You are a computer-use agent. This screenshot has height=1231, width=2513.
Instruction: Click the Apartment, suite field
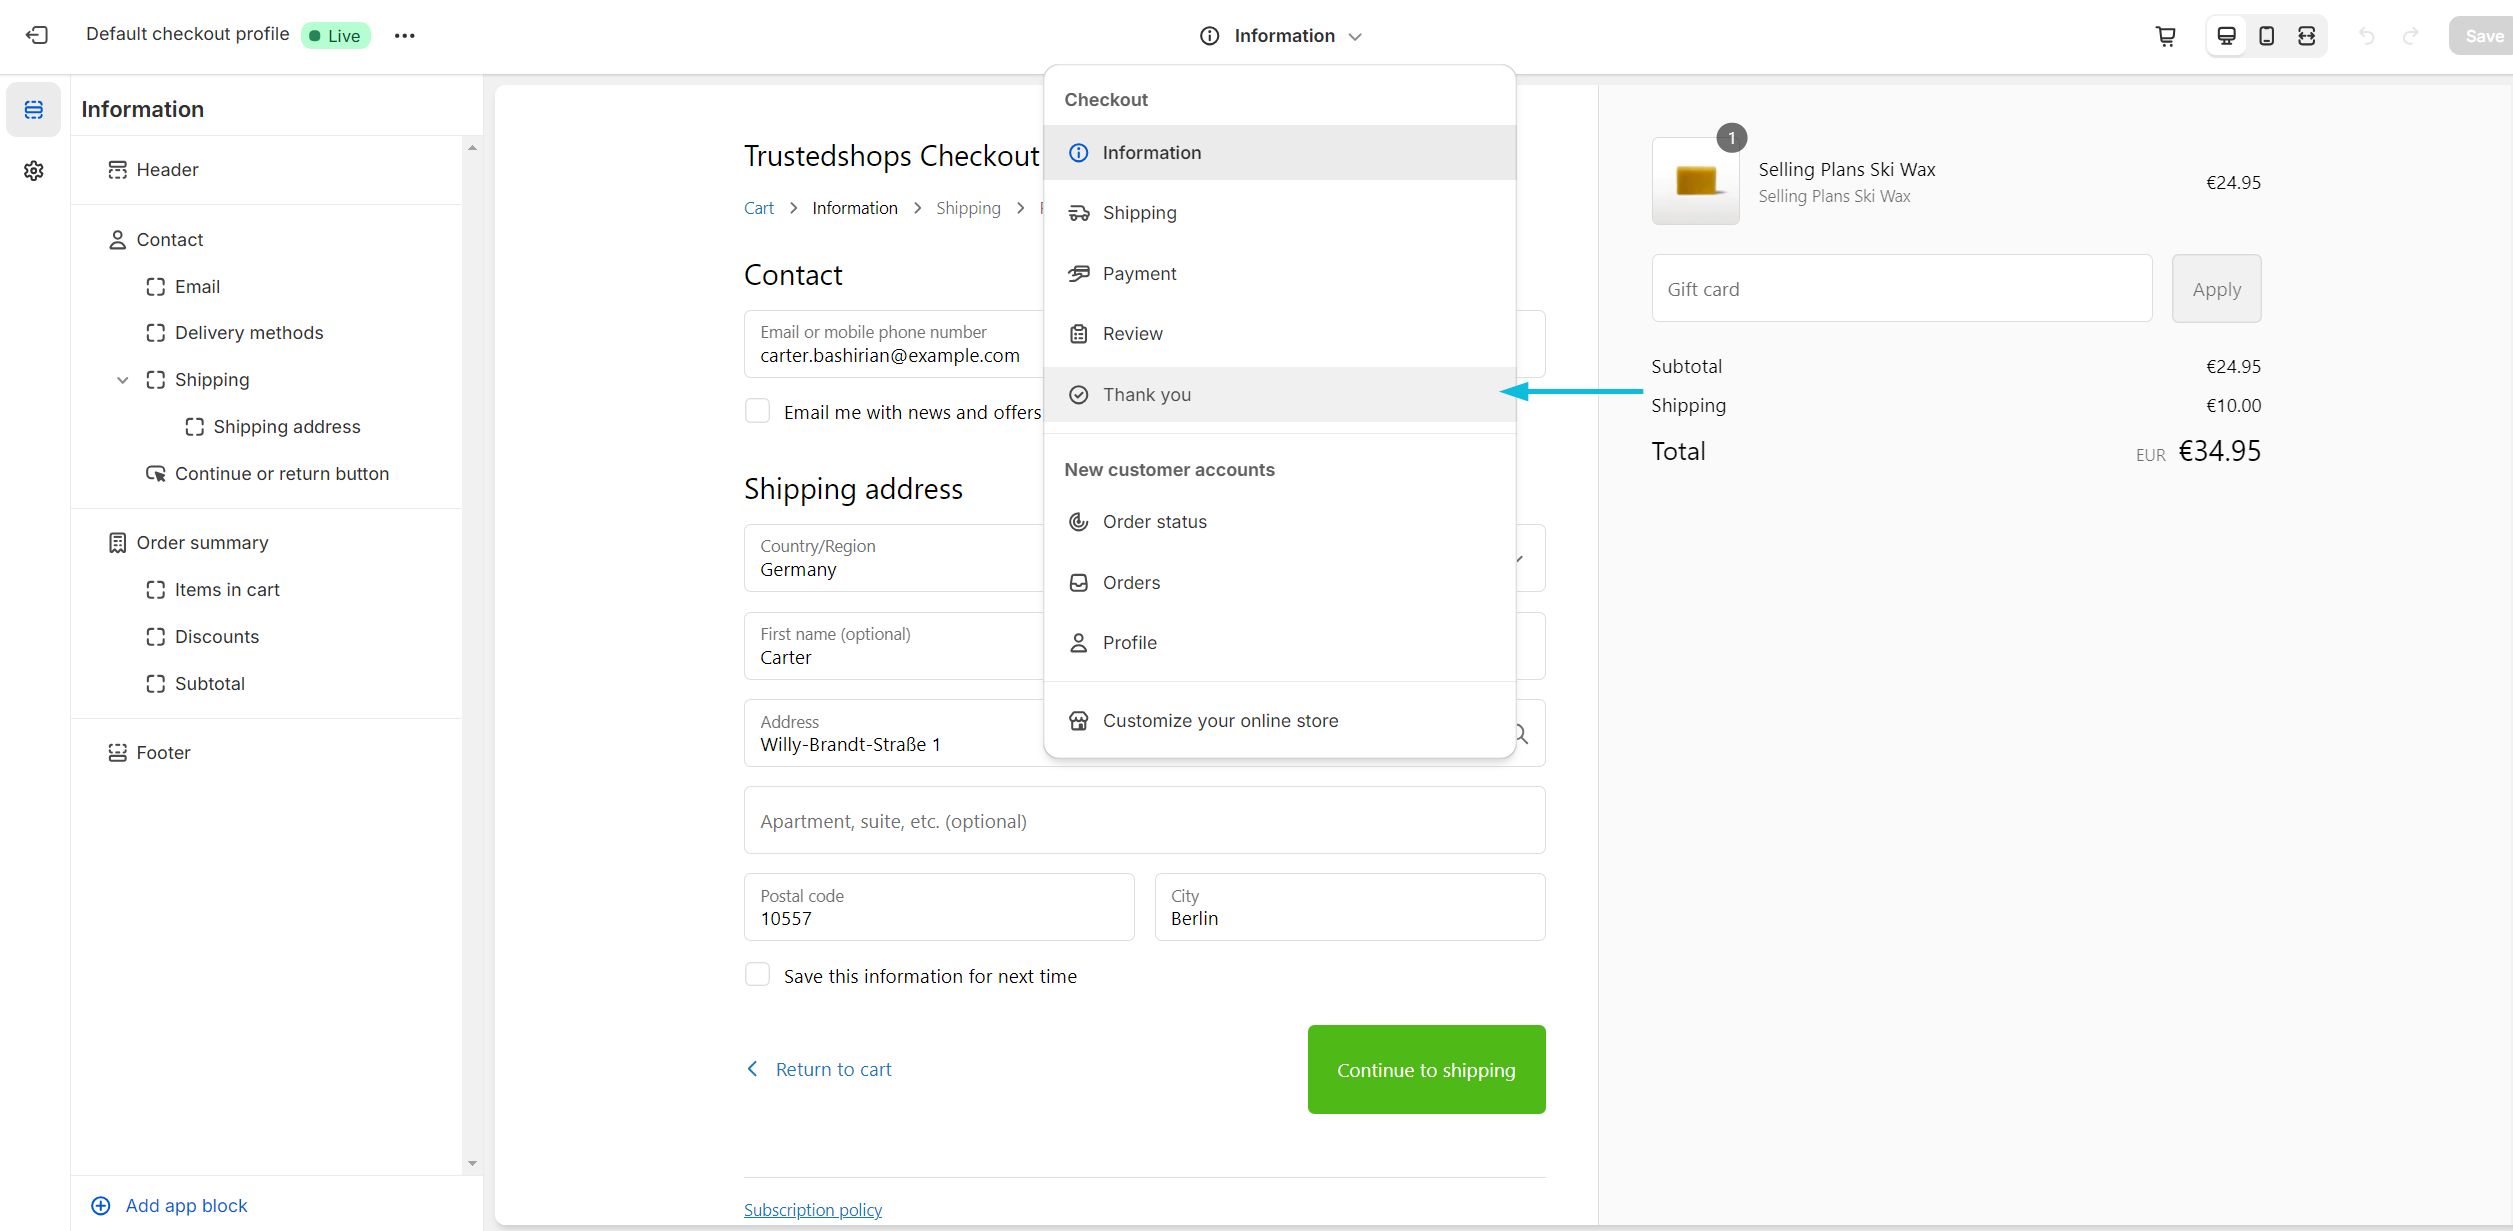[x=1144, y=821]
